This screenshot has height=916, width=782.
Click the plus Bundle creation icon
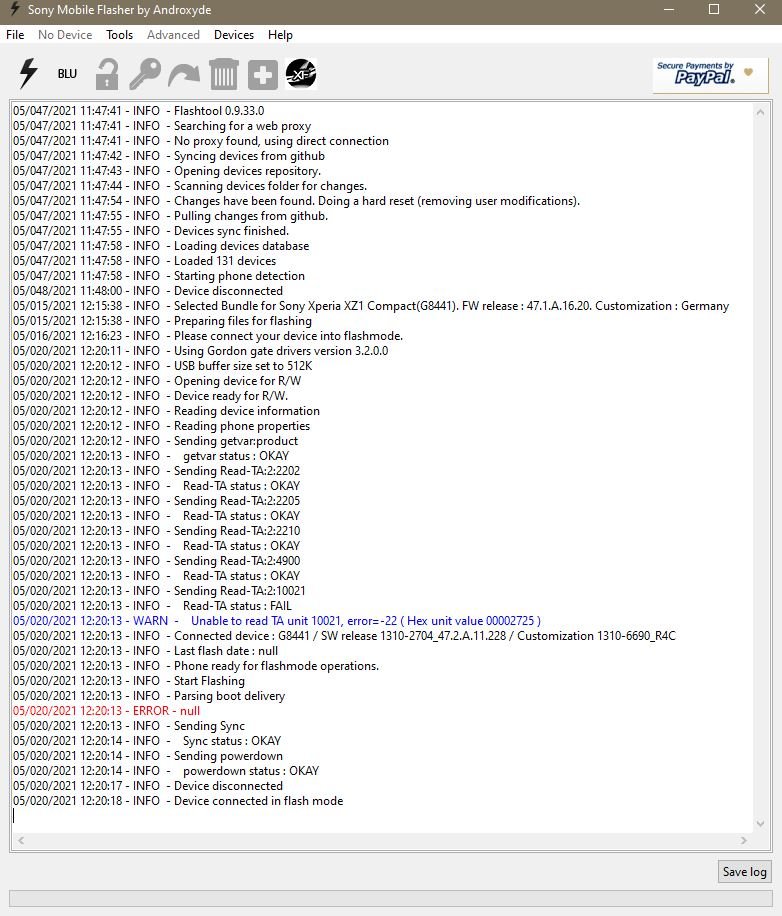262,74
